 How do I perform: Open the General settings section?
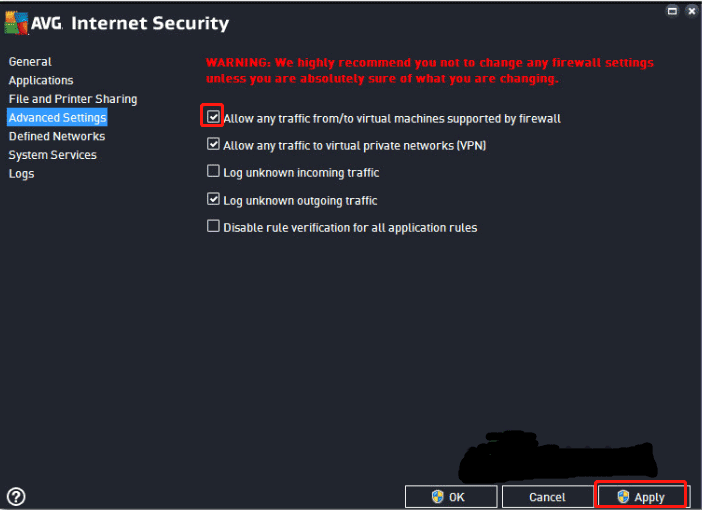(30, 62)
